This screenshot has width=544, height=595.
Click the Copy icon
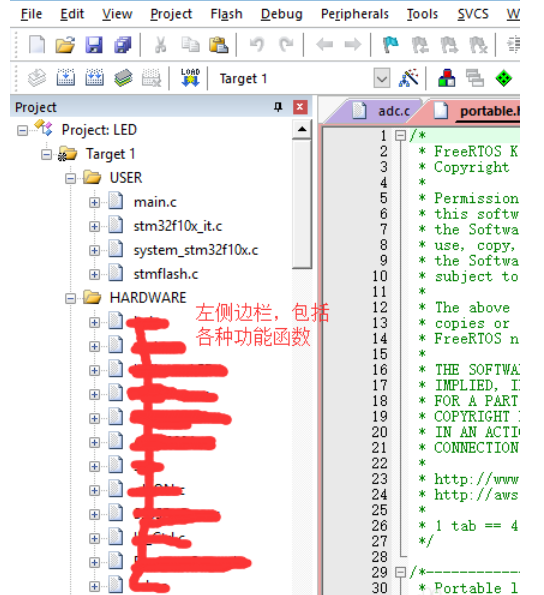pyautogui.click(x=190, y=44)
